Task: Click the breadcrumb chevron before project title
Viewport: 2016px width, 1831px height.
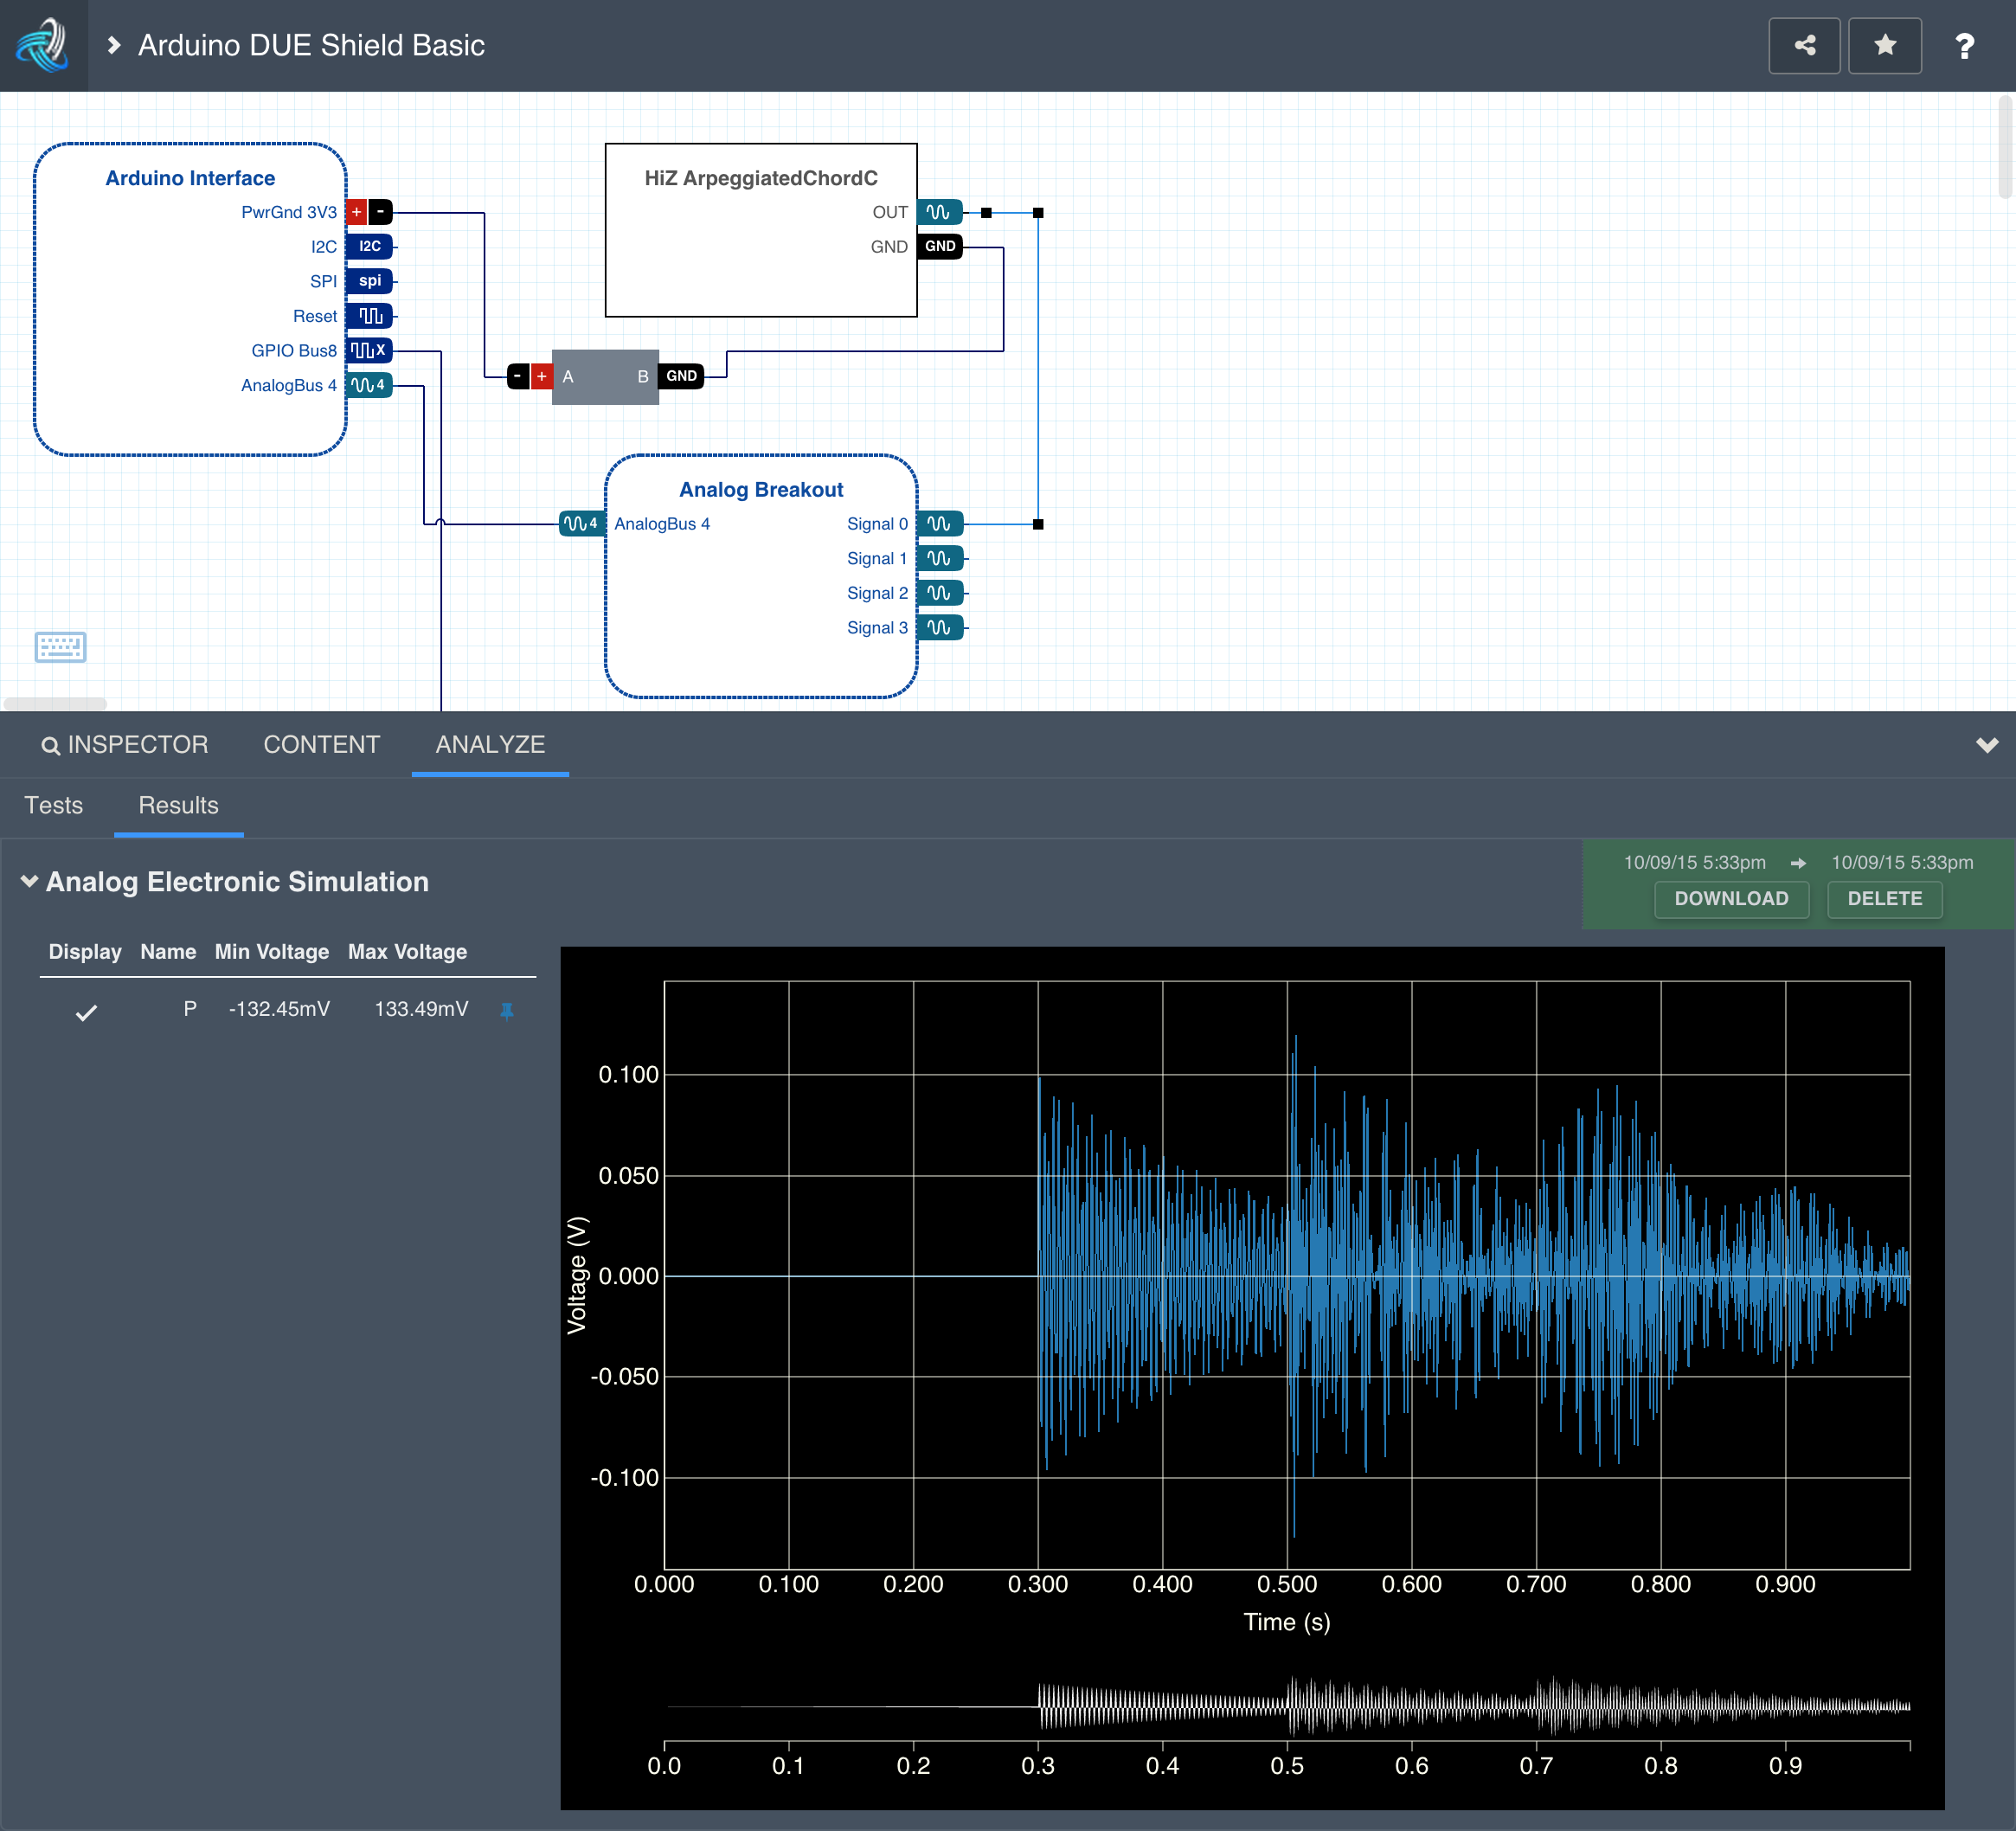Action: coord(114,45)
